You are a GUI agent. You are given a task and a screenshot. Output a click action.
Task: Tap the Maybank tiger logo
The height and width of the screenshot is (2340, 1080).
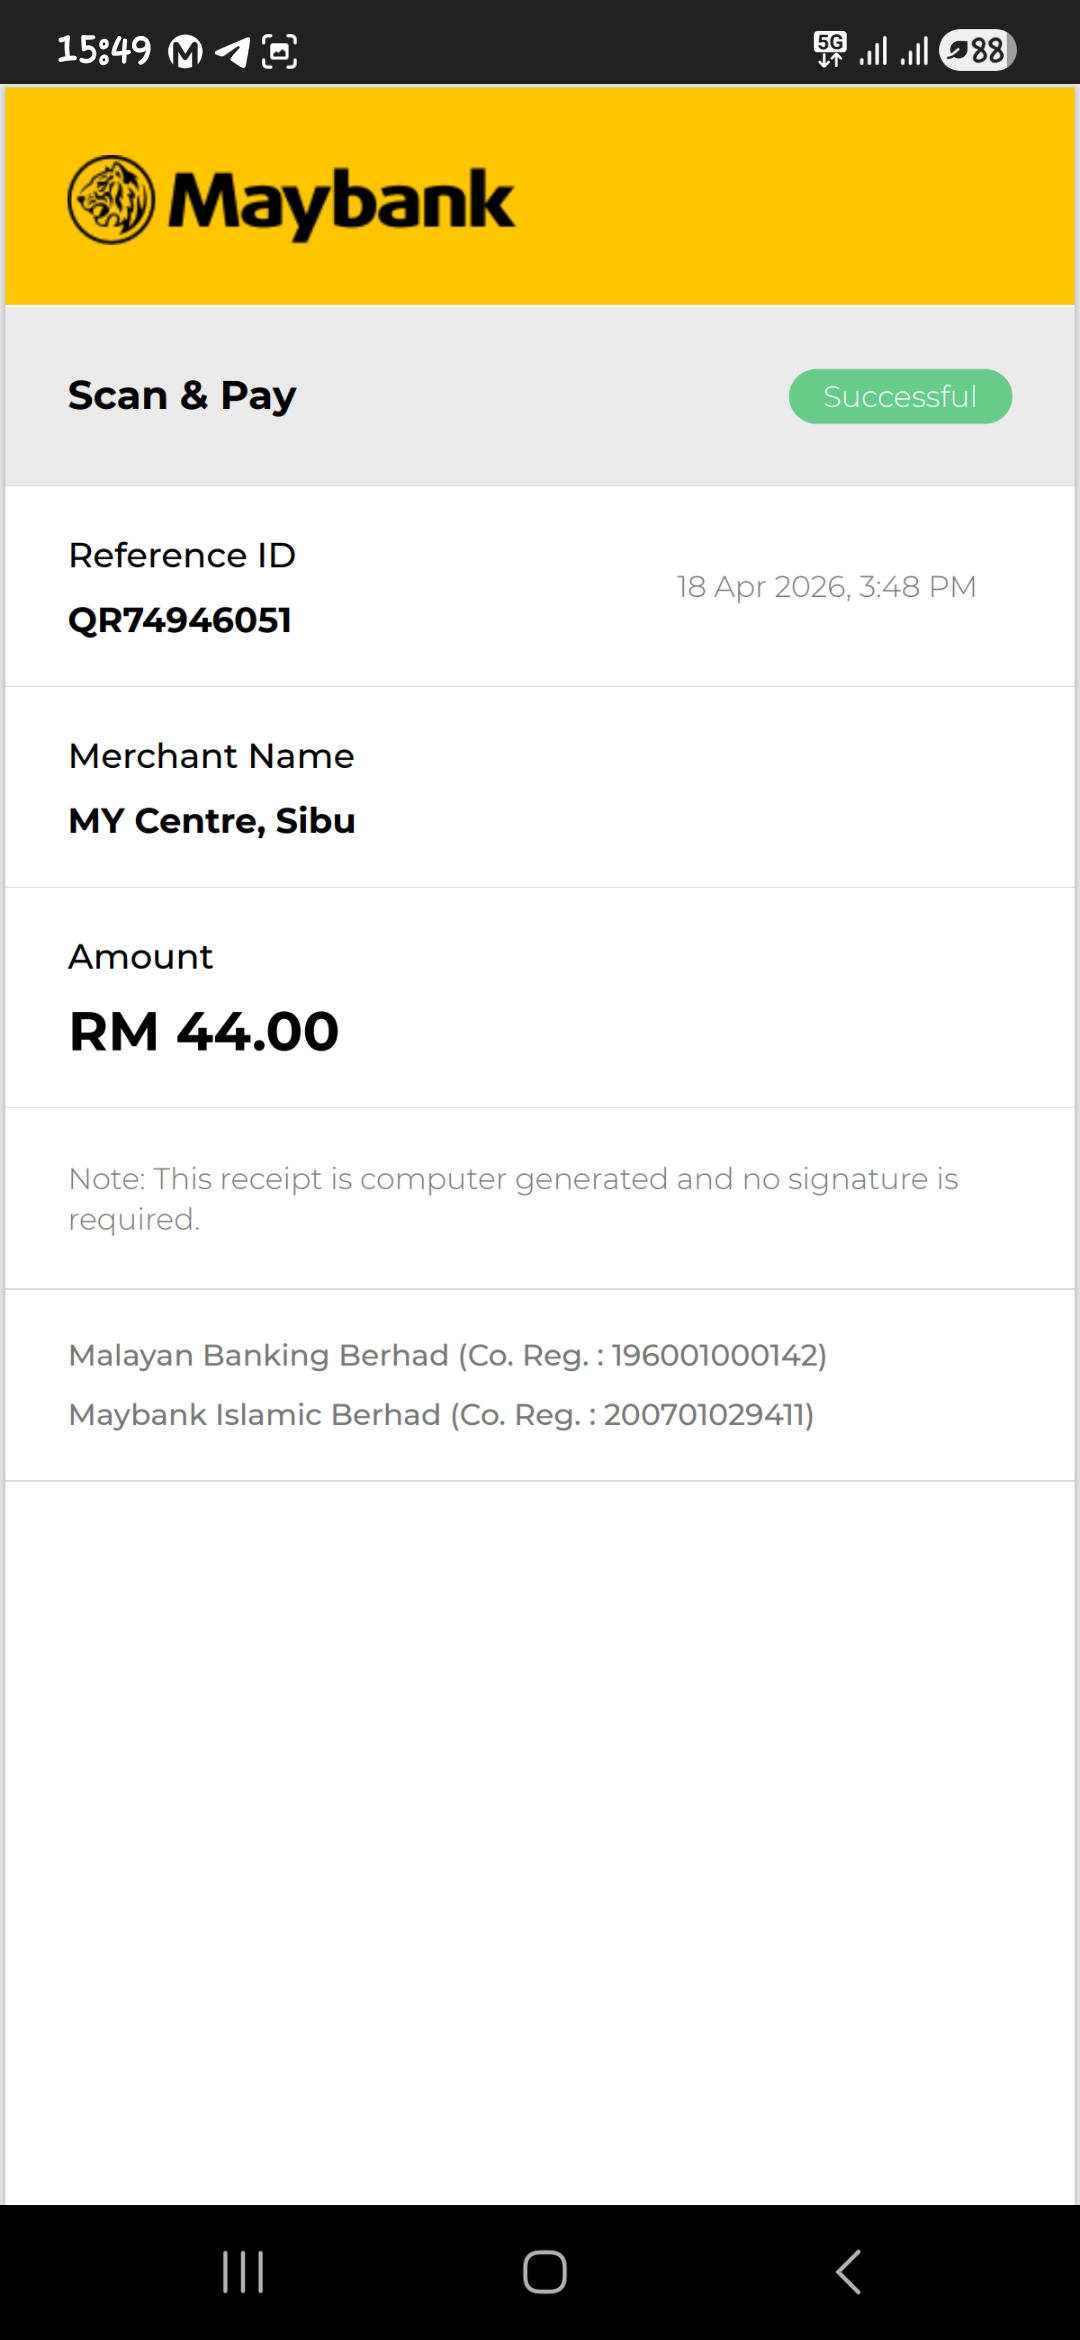[x=111, y=200]
